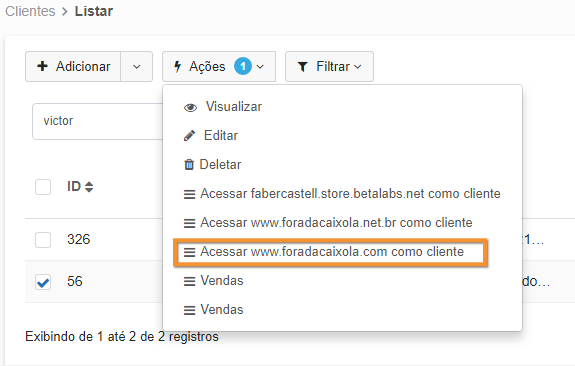
Task: Choose Acessar www.foradacaixola.net.br como cliente
Action: point(328,223)
